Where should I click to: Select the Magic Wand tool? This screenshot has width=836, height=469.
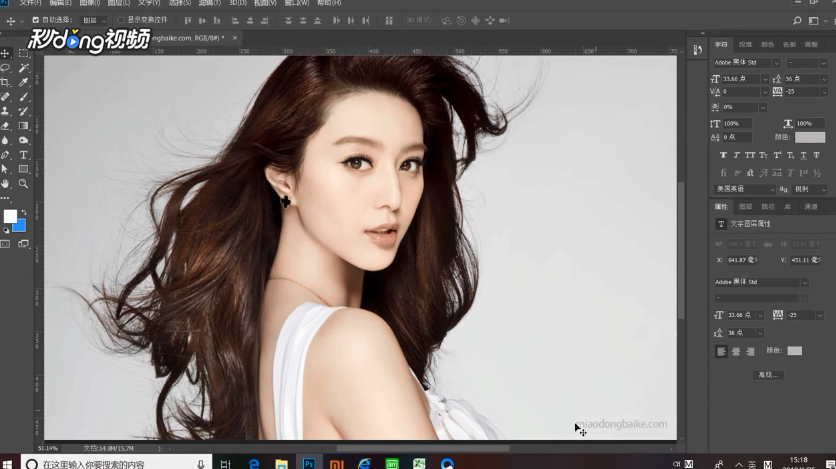[x=23, y=68]
